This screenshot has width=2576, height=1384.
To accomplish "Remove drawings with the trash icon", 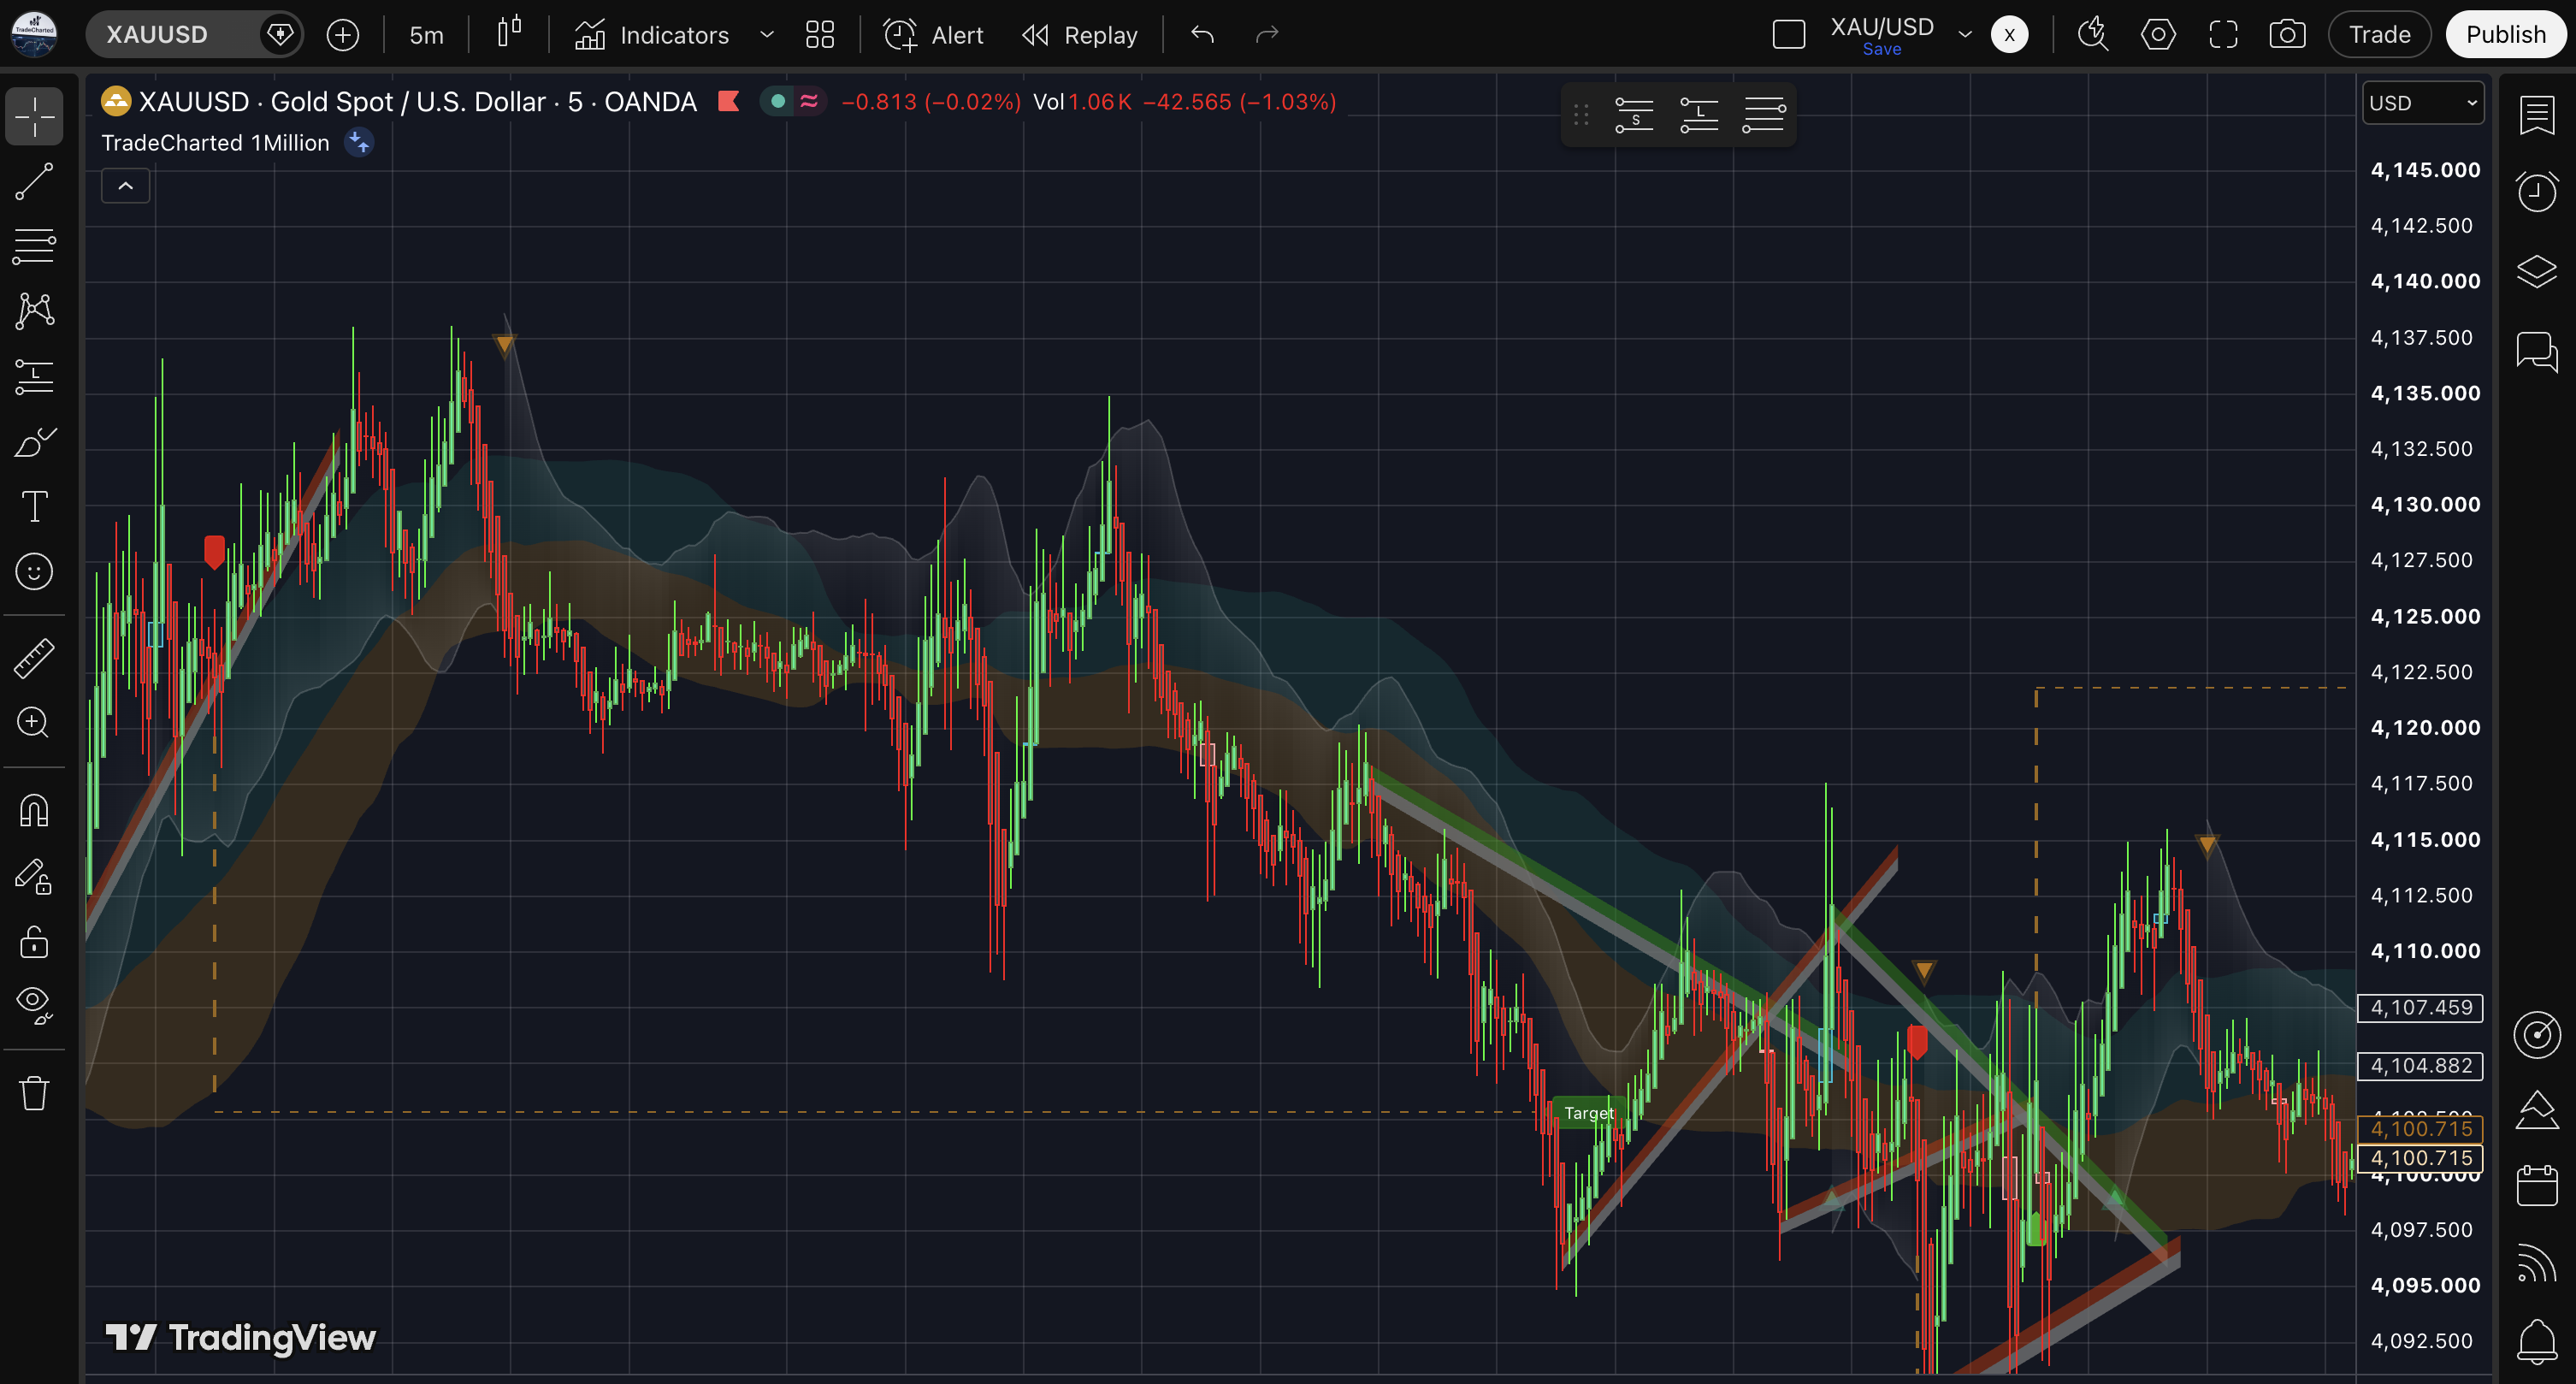I will (34, 1093).
